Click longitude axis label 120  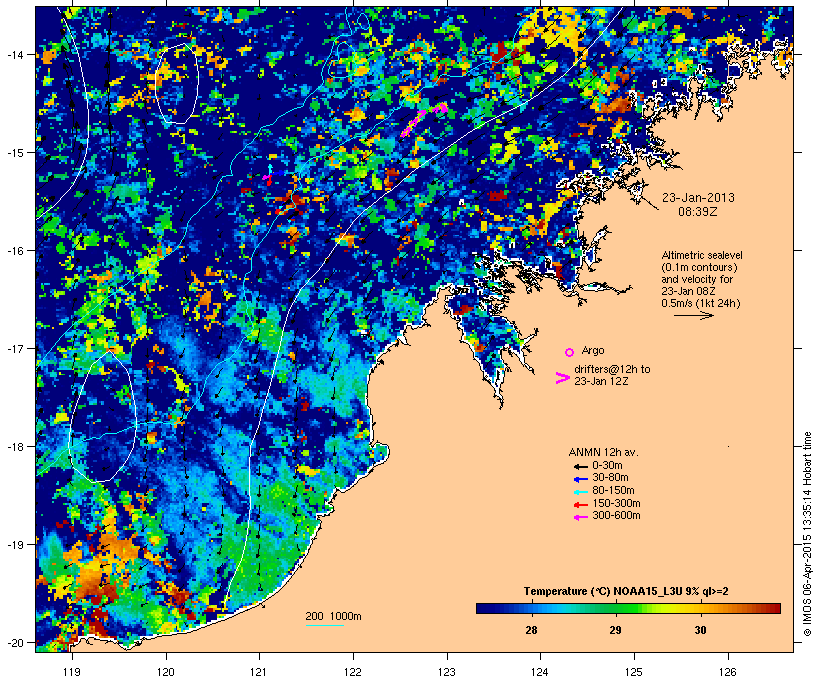pos(166,672)
